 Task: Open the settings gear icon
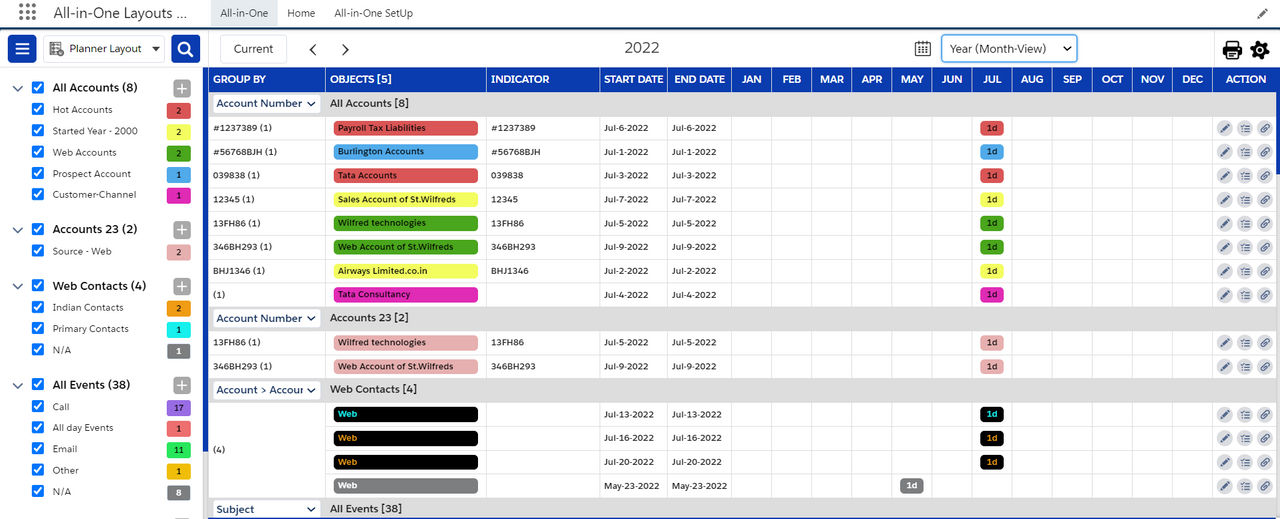click(x=1260, y=49)
